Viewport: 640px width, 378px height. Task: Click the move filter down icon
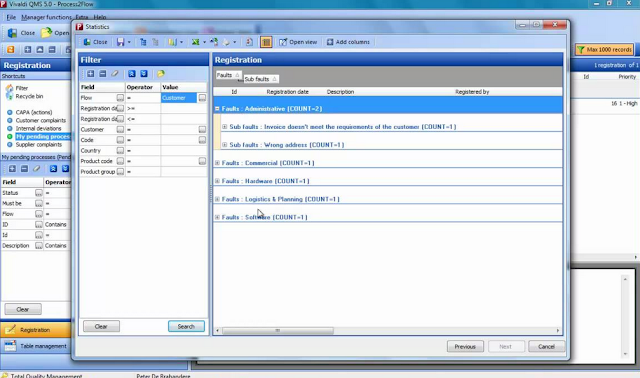point(144,74)
